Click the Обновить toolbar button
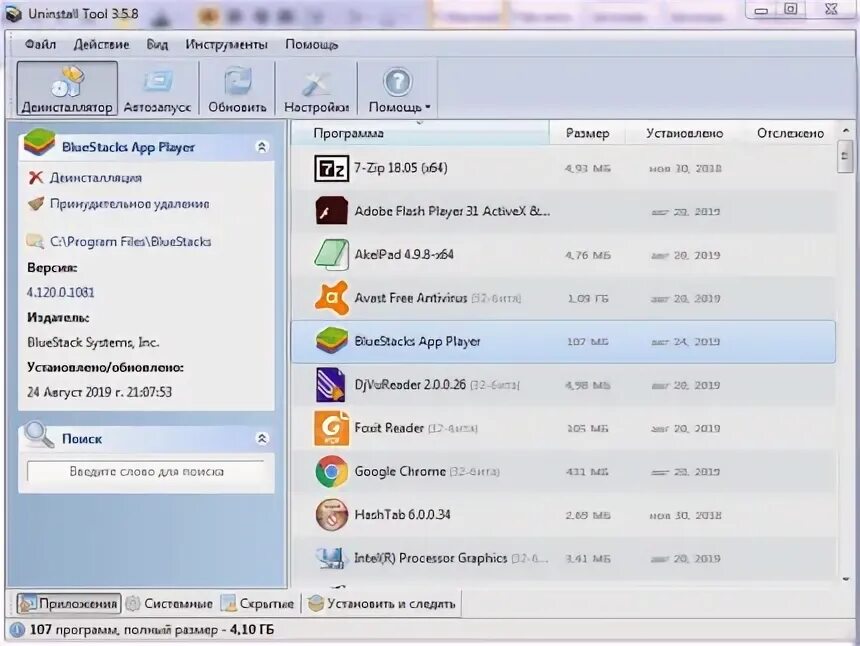Screen dimensions: 860x646 [x=237, y=88]
